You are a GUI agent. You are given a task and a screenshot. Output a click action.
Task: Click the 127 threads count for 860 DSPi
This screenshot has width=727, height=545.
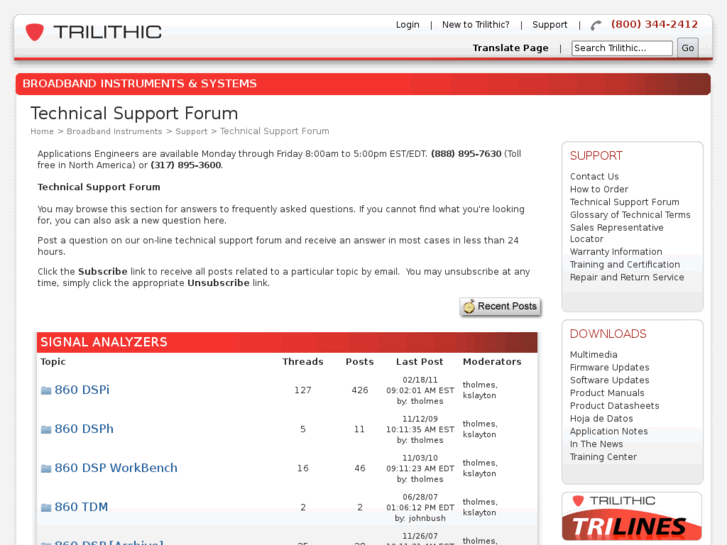(x=303, y=390)
